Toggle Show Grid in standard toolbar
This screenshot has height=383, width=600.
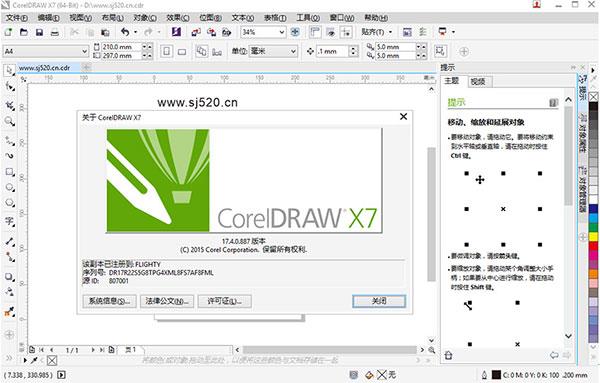(331, 32)
